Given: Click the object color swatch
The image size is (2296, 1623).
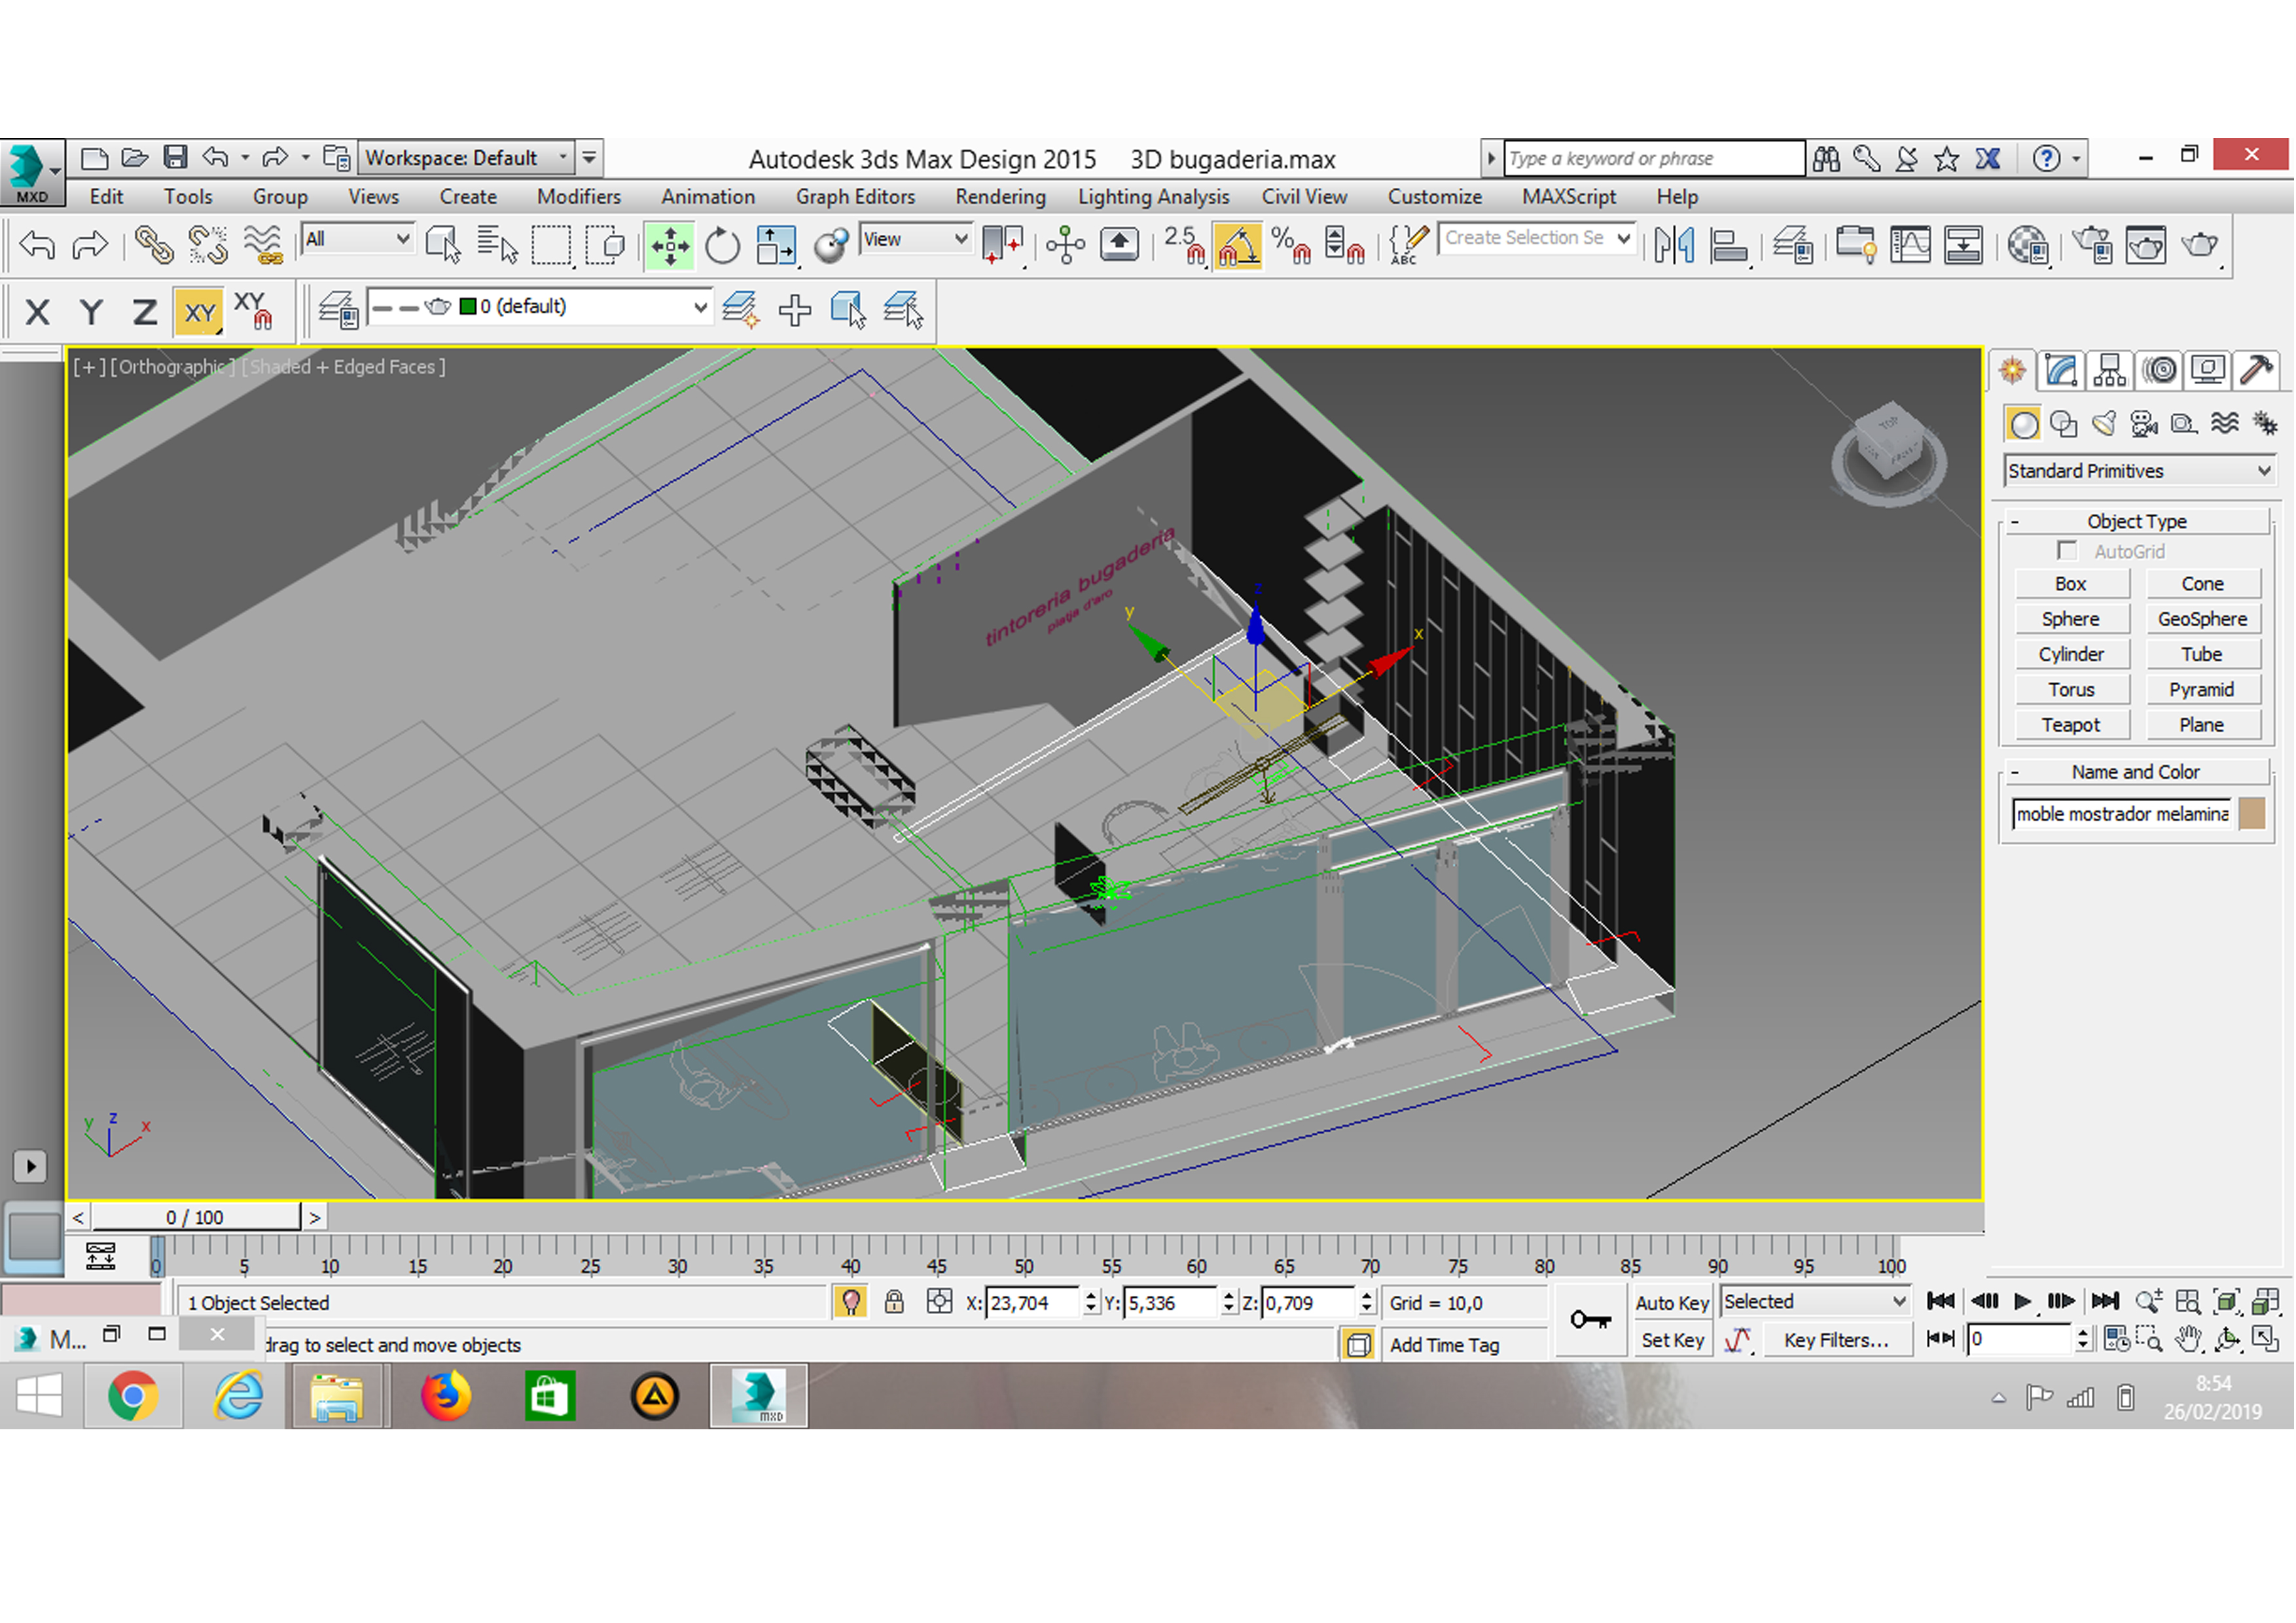Looking at the screenshot, I should click(x=2251, y=814).
